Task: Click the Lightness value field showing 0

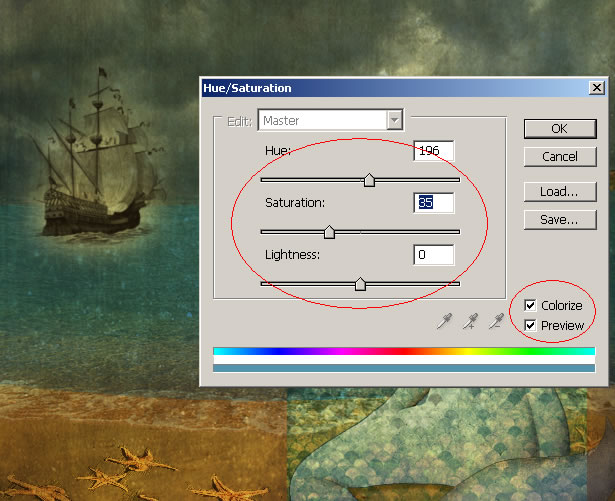Action: coord(434,255)
